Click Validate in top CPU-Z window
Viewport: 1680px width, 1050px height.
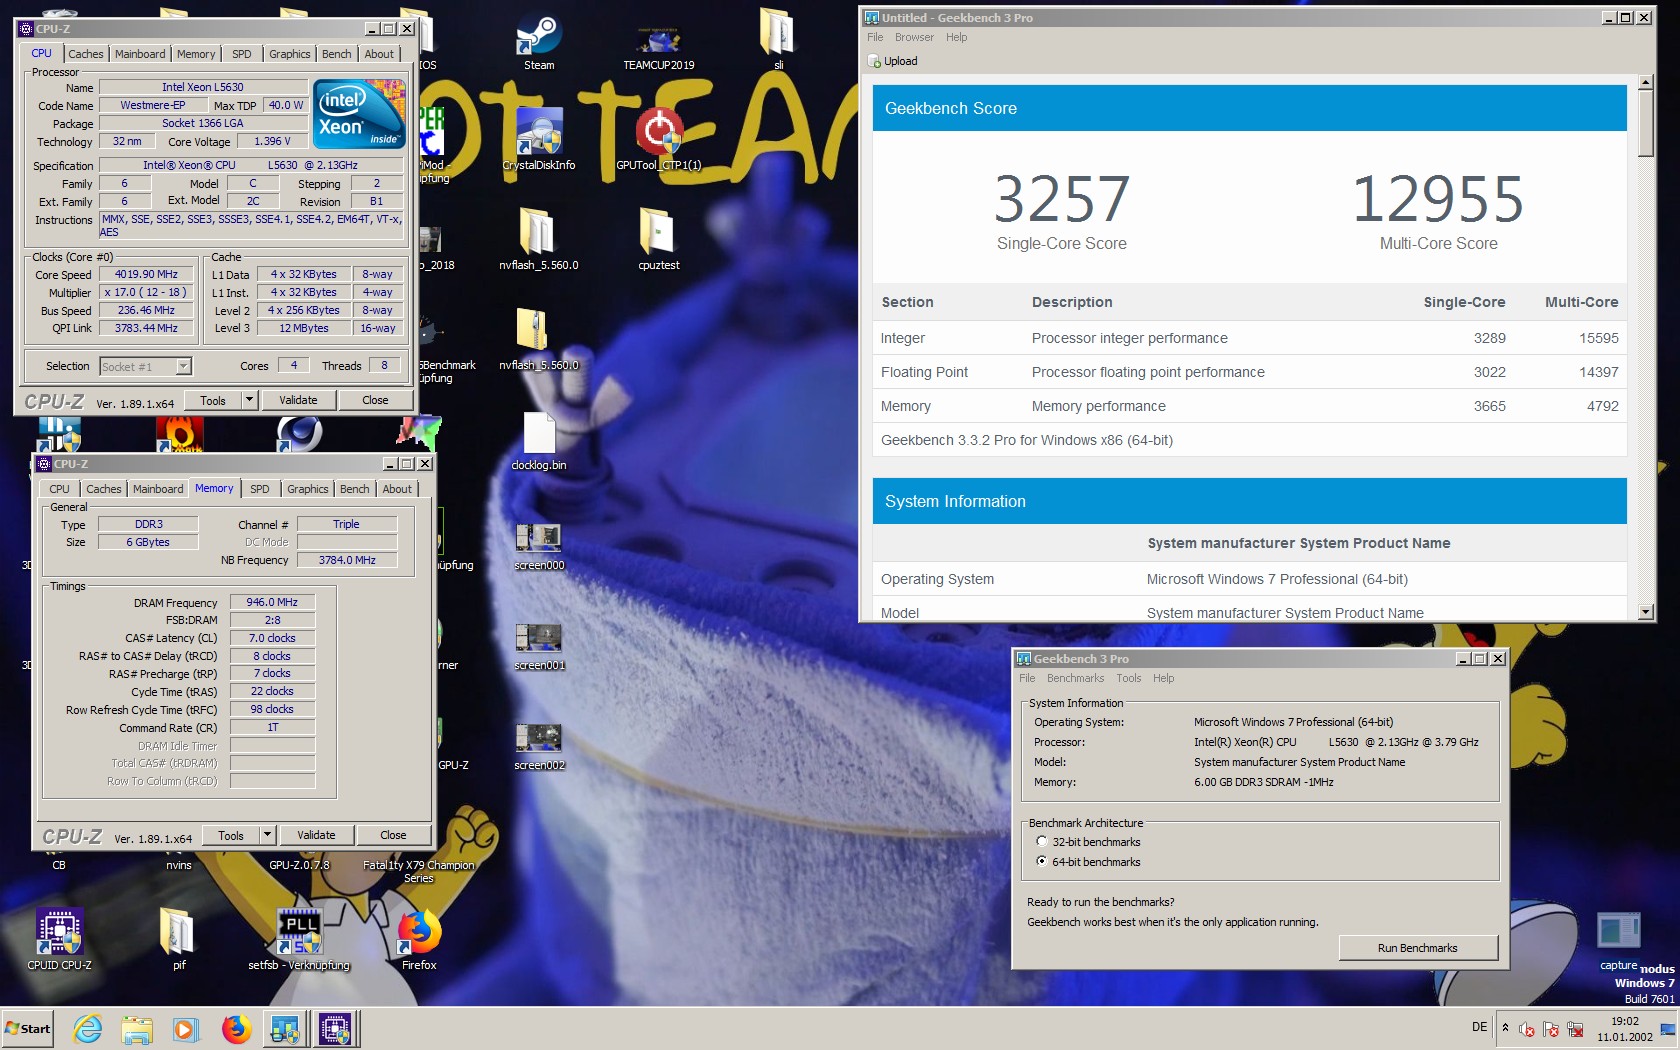[x=298, y=400]
